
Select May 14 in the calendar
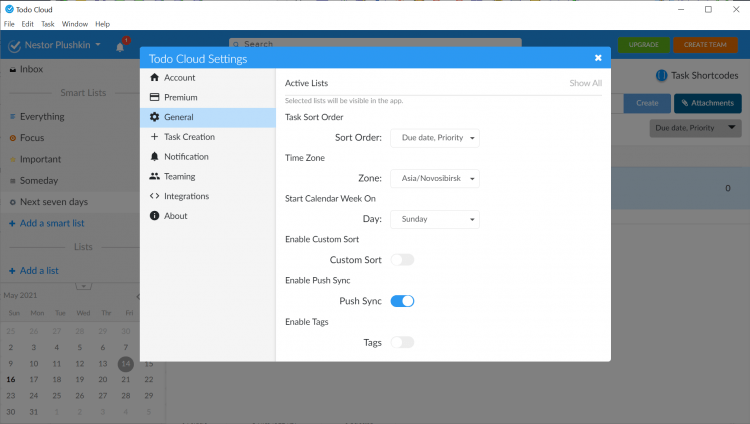(126, 364)
